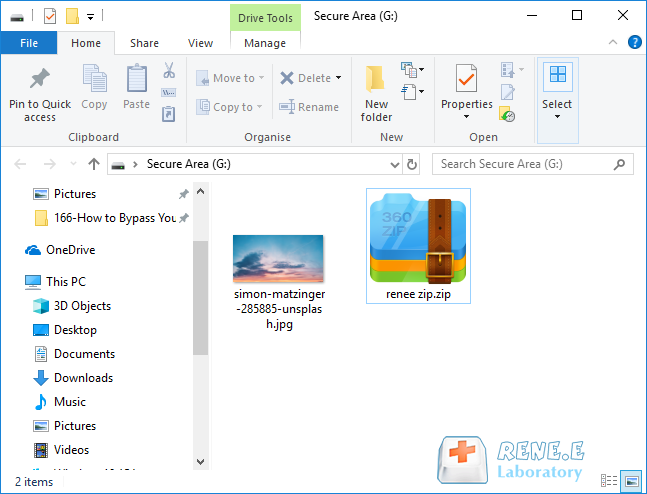Select the renee zip.zip file

point(418,245)
